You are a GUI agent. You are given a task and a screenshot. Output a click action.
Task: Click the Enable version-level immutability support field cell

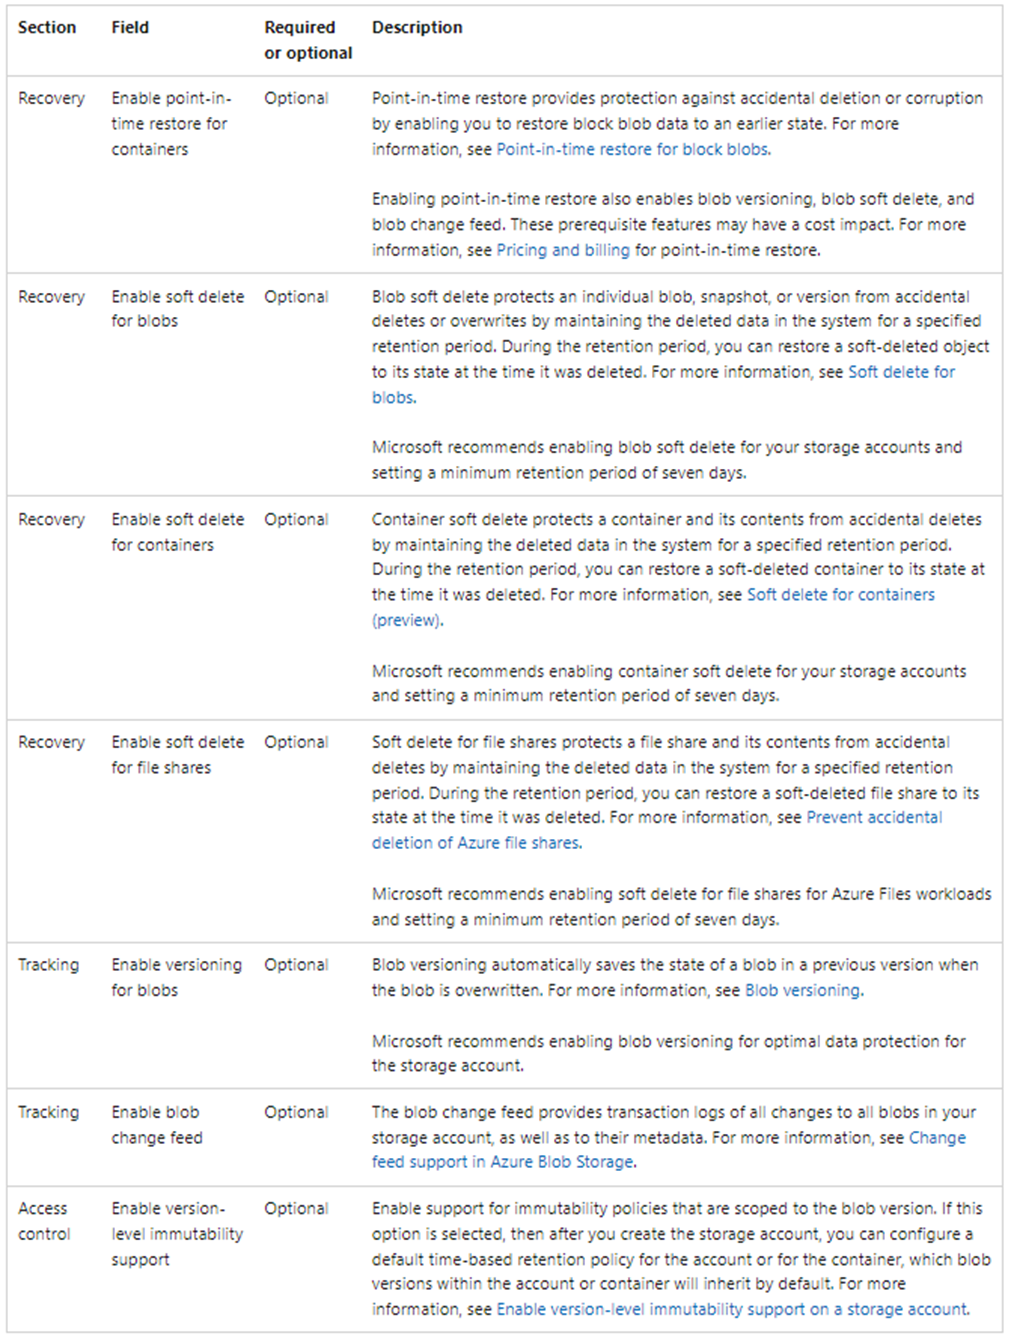tap(176, 1234)
